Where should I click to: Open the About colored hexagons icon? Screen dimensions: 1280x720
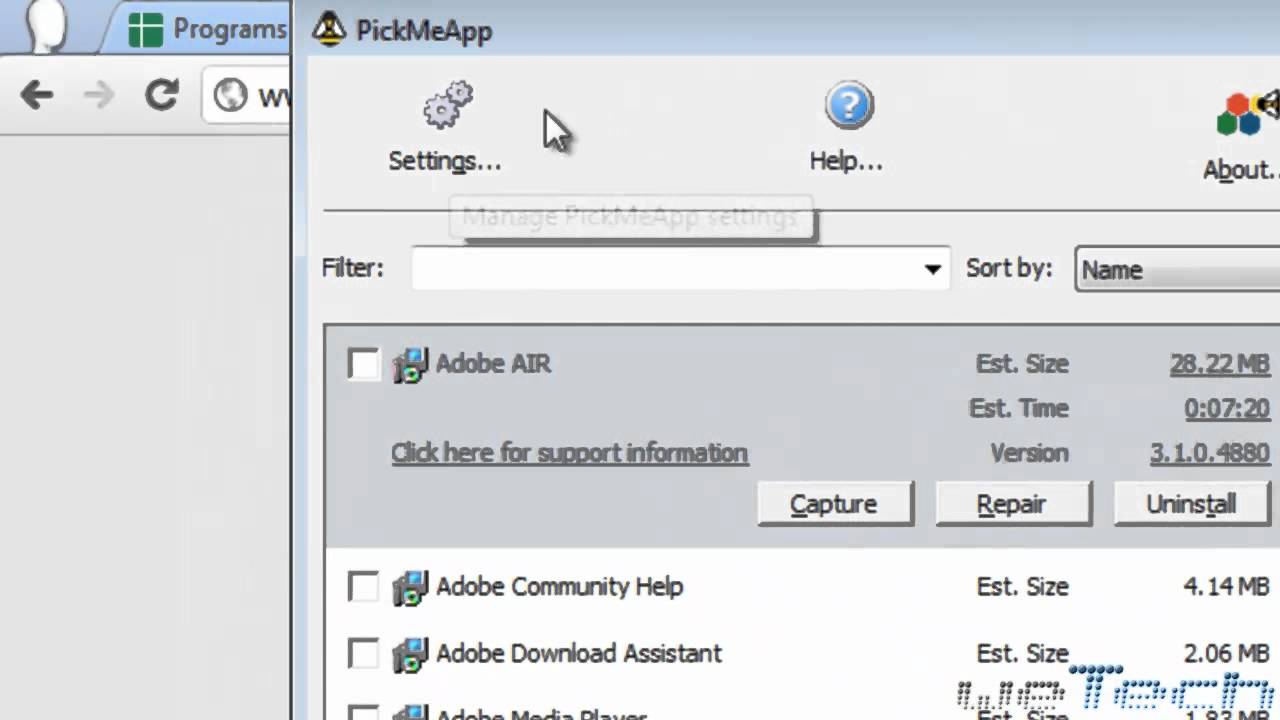1246,113
